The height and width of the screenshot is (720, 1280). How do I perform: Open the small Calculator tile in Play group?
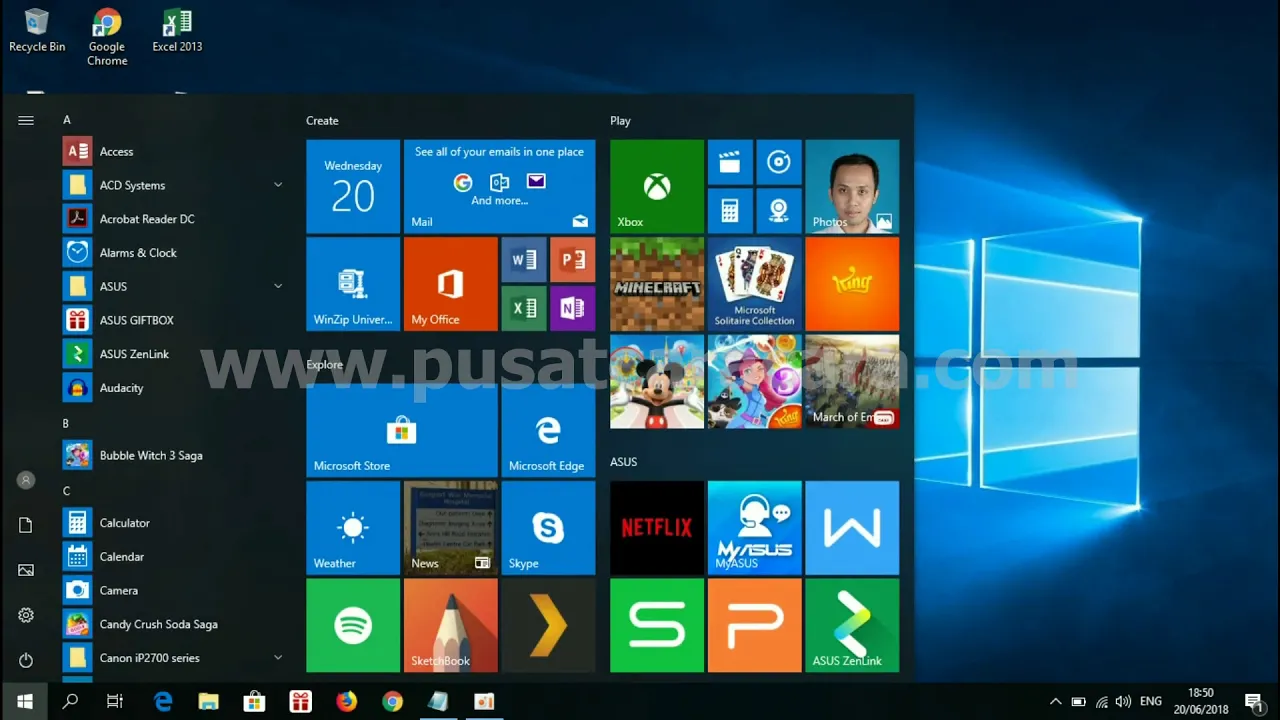[x=730, y=211]
